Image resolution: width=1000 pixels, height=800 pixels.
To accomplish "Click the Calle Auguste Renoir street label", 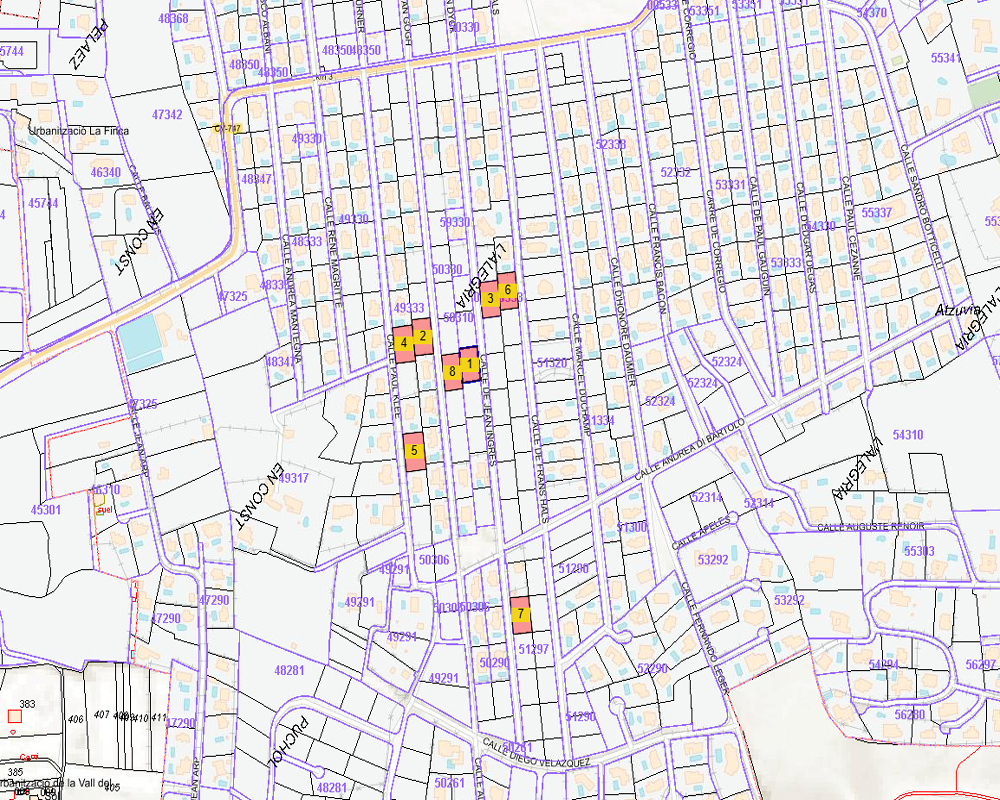I will pyautogui.click(x=870, y=527).
